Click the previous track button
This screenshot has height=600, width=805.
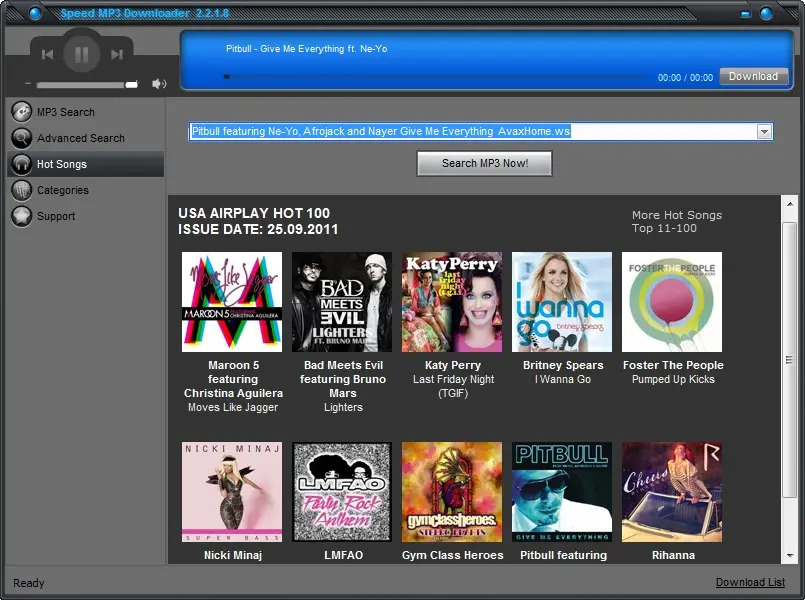pyautogui.click(x=47, y=54)
